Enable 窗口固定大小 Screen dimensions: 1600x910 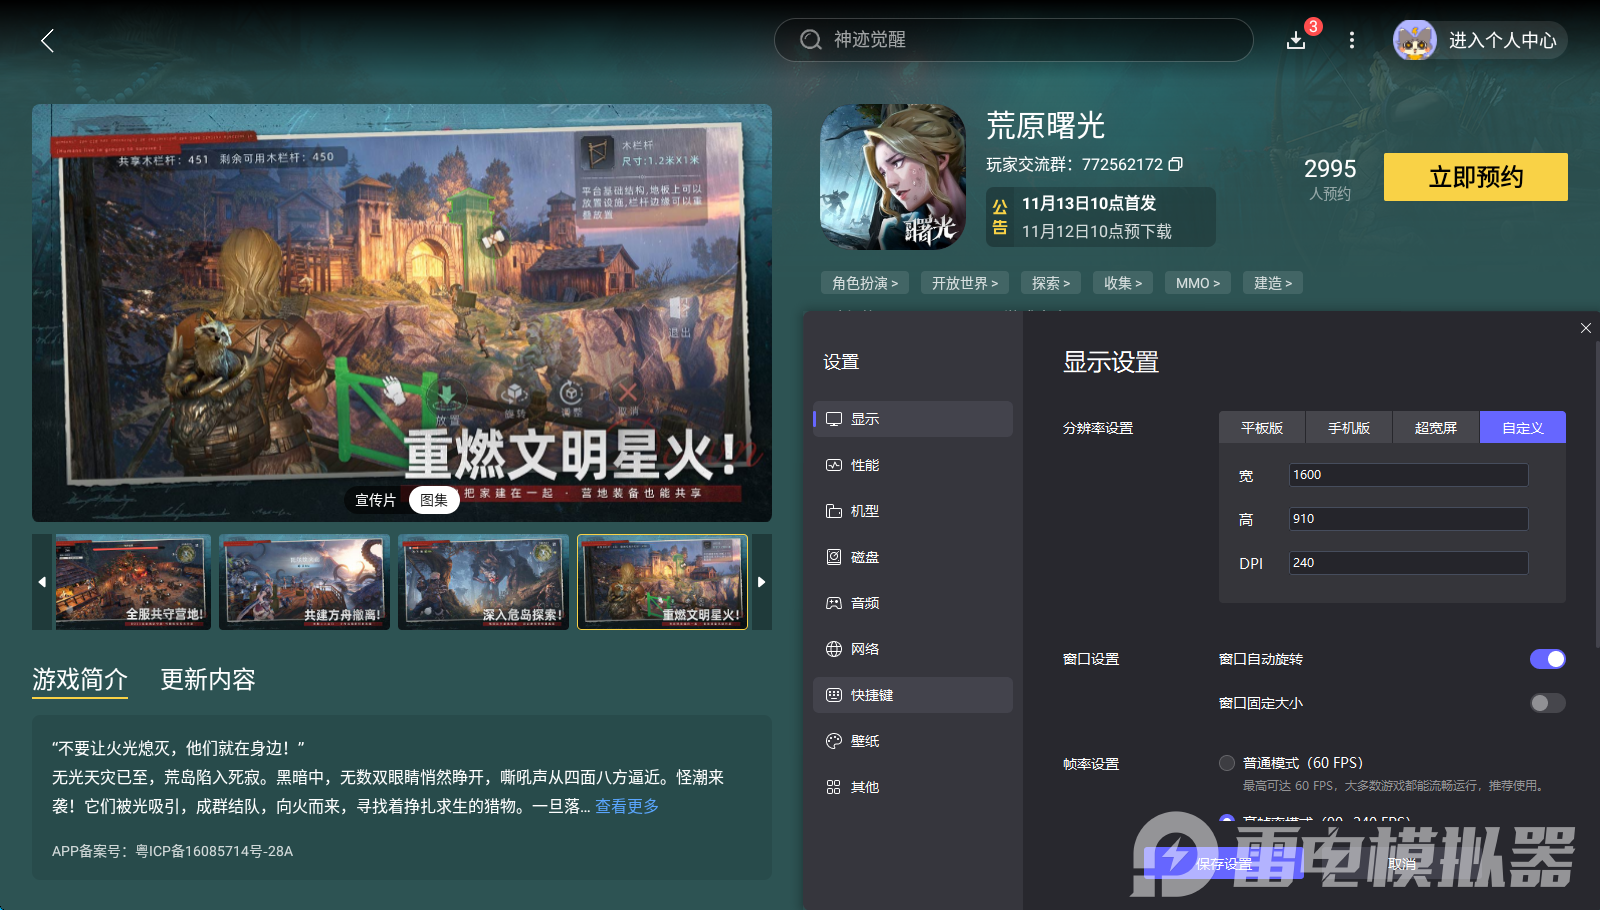click(x=1547, y=703)
